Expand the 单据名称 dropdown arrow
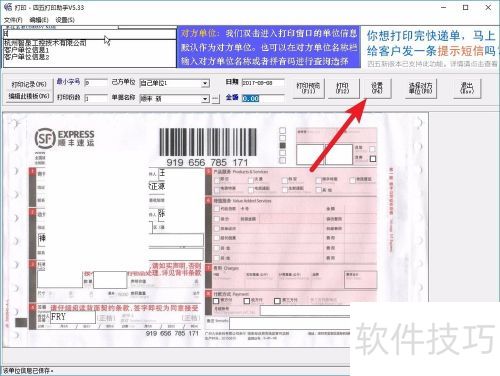500x376 pixels. click(x=205, y=99)
